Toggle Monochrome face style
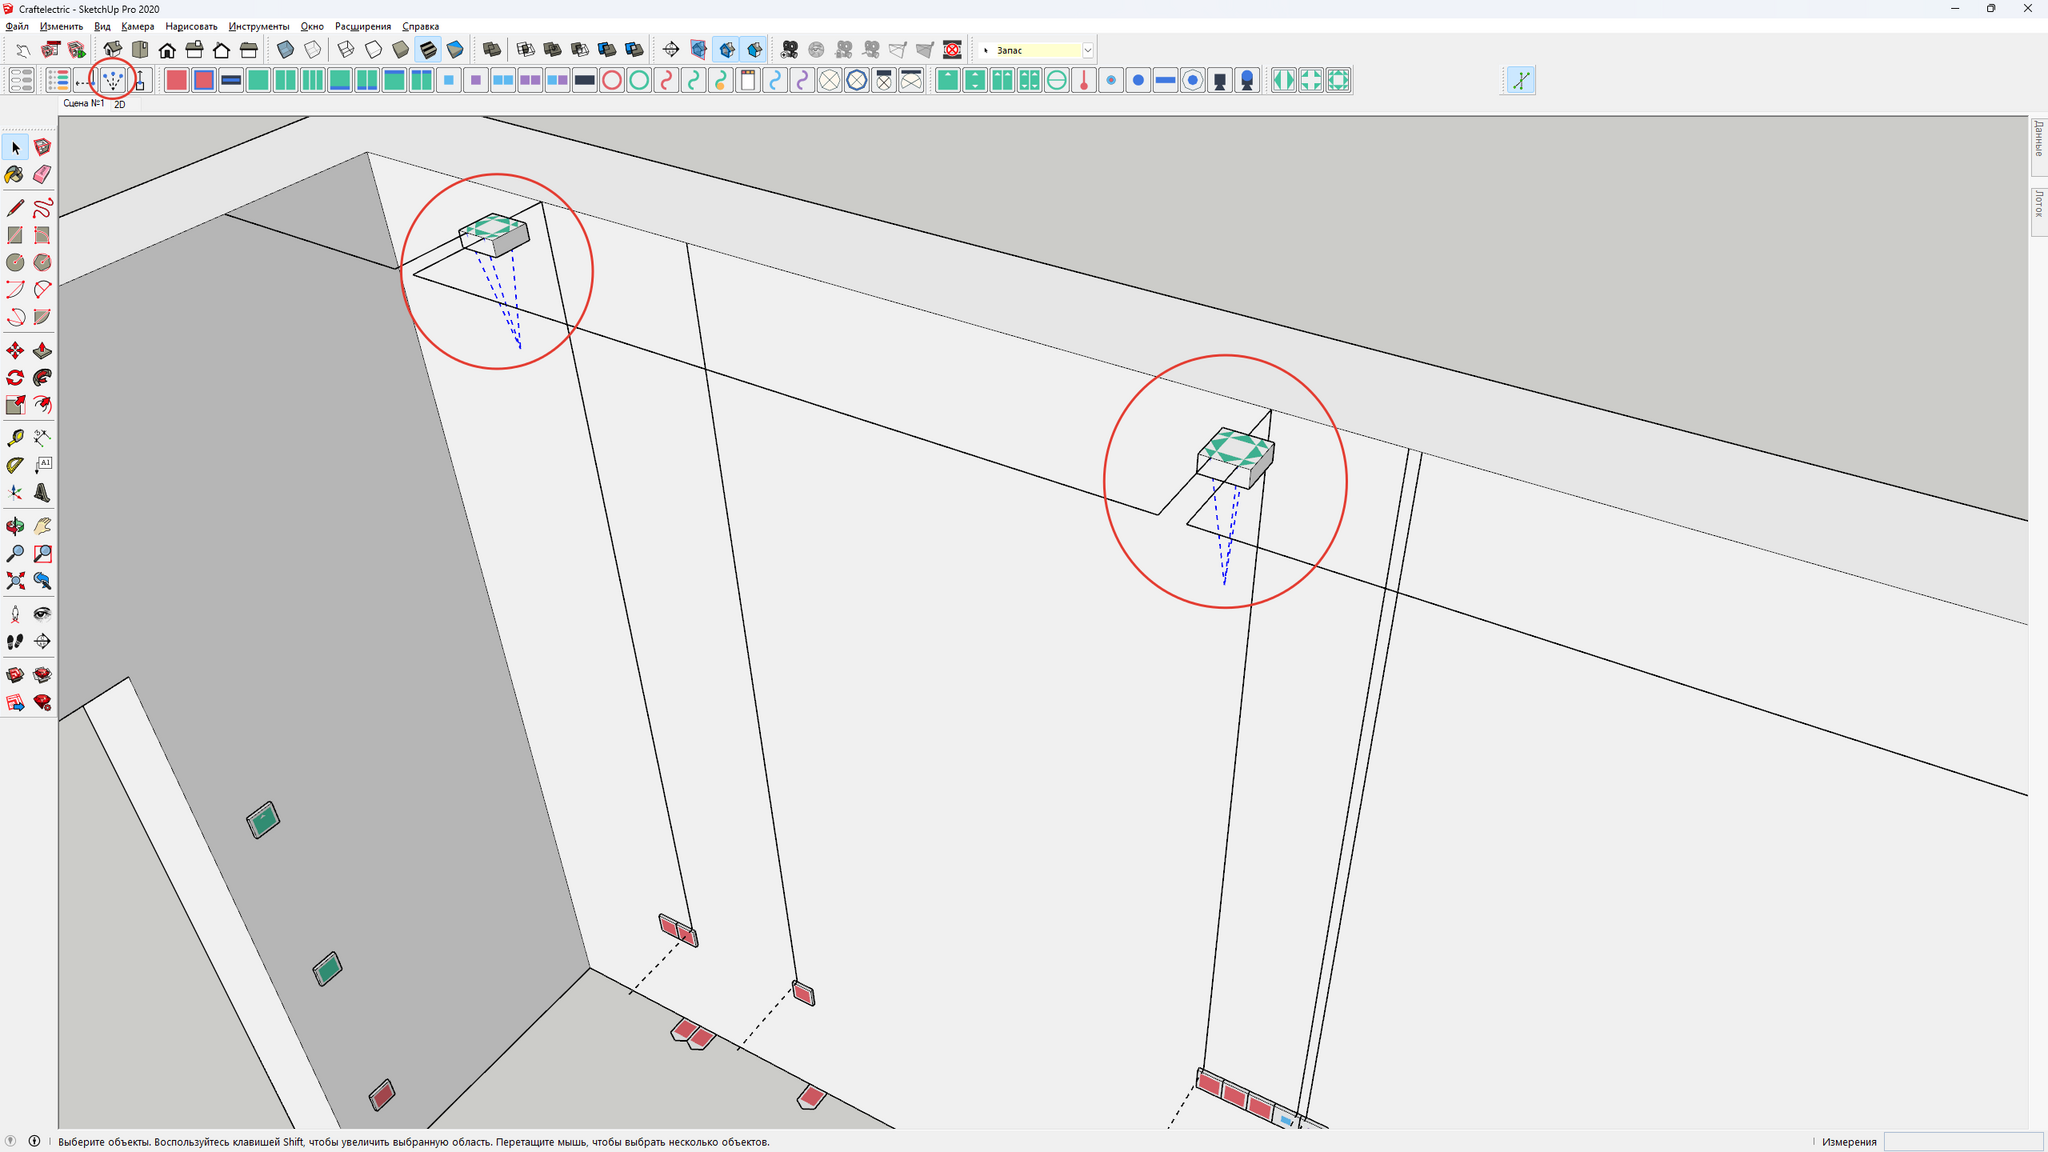Image resolution: width=2048 pixels, height=1152 pixels. 455,49
